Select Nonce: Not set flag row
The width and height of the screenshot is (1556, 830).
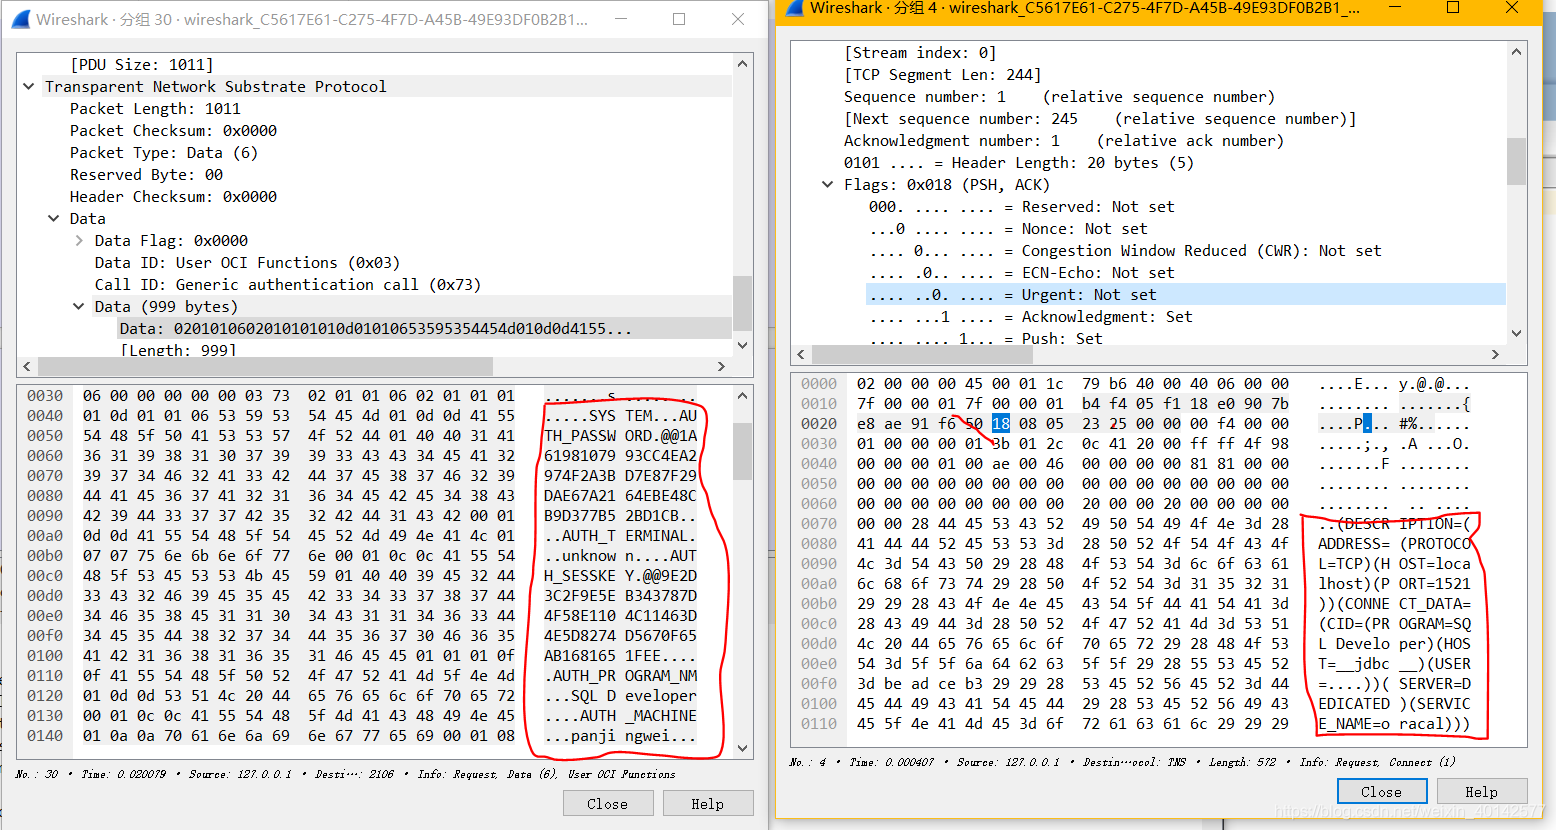(x=1008, y=229)
